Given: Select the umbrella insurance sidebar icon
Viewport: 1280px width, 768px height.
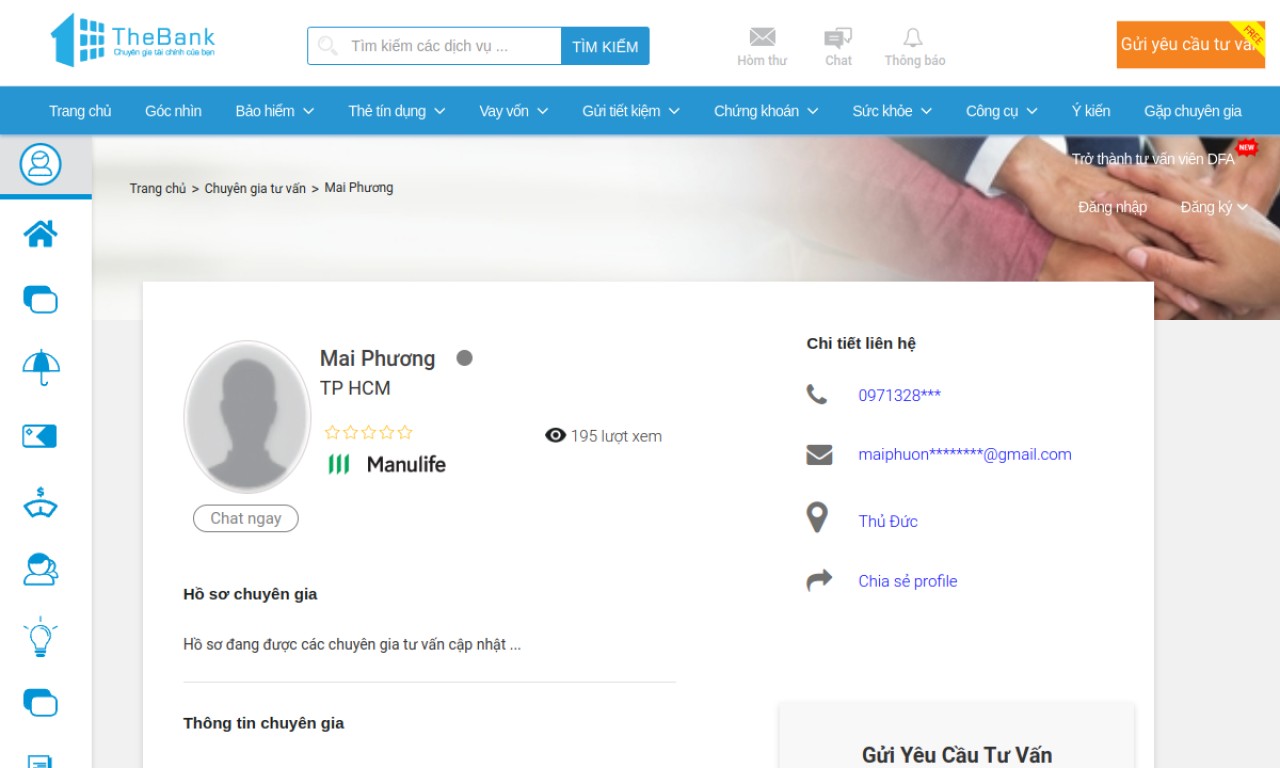Looking at the screenshot, I should click(x=41, y=367).
